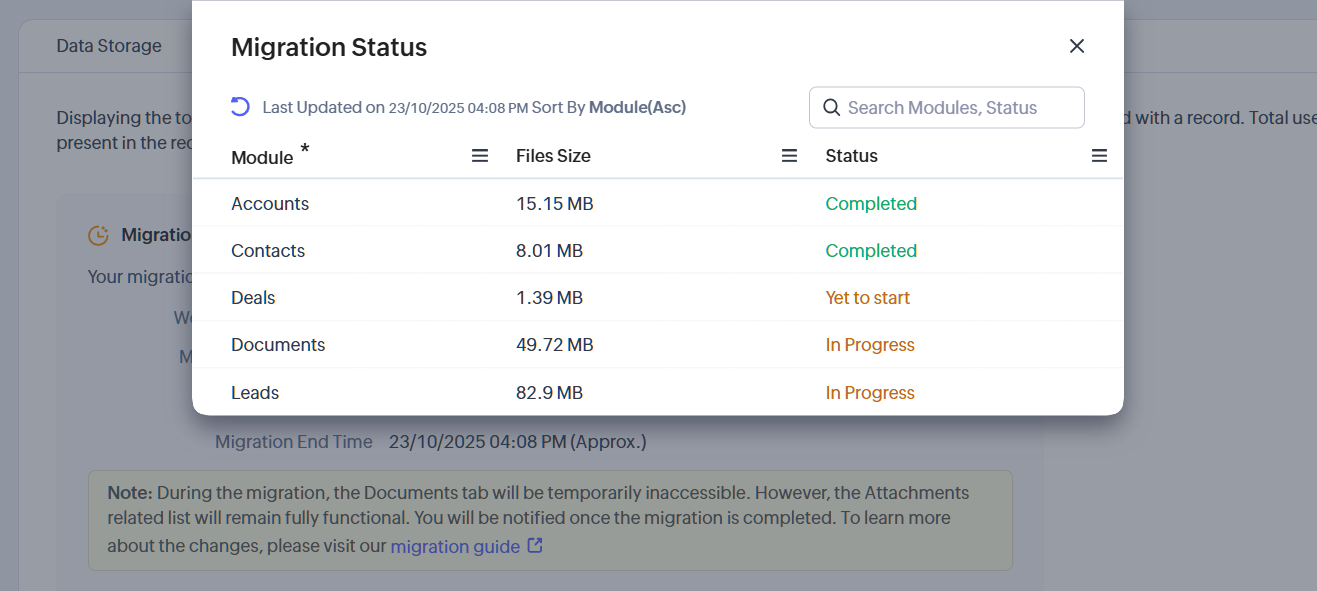This screenshot has height=591, width=1317.
Task: Click the Module(Asc) sort label
Action: tap(637, 107)
